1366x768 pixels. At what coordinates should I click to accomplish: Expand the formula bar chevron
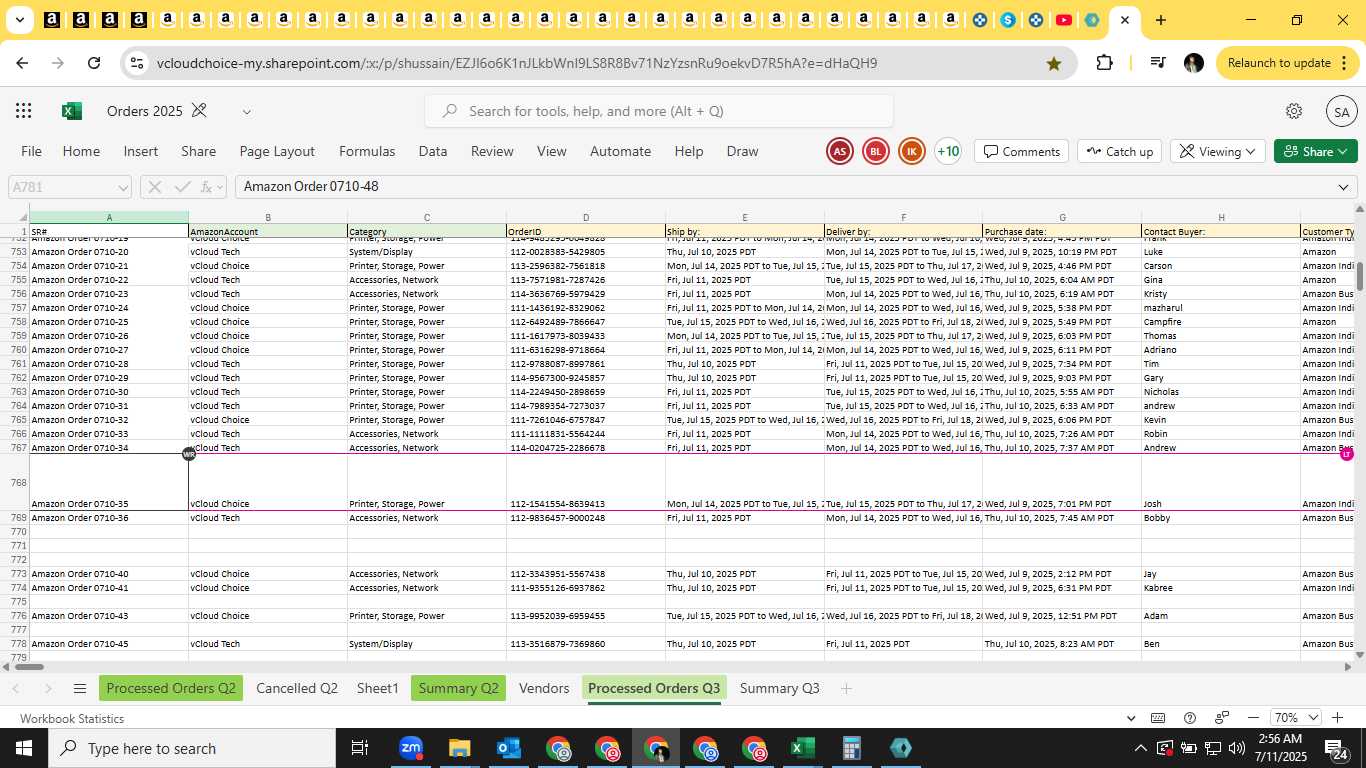pos(1343,187)
